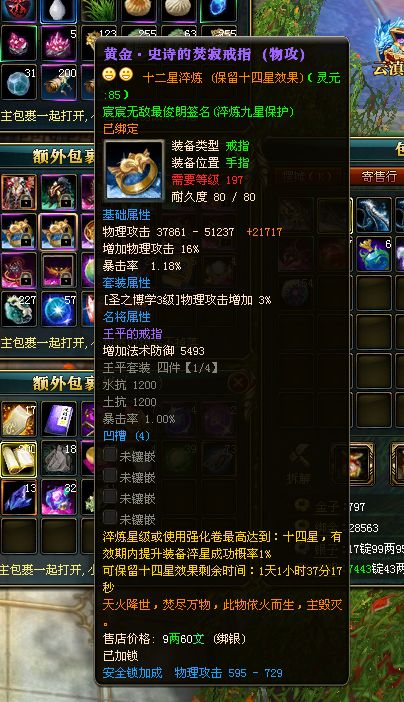Click the locked winged emblem item
The image size is (404, 702).
59,270
